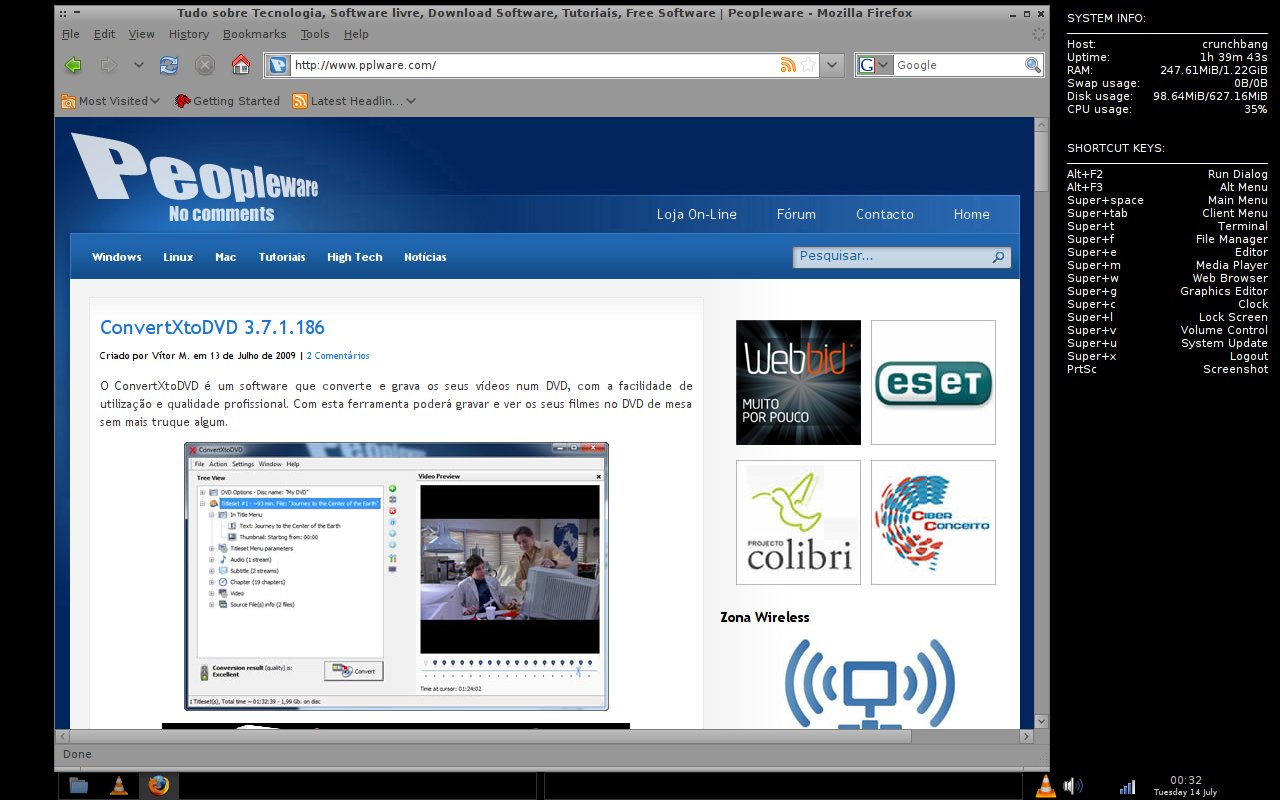The width and height of the screenshot is (1280, 800).
Task: Click the vertical scrollbar up arrow
Action: (x=1041, y=126)
